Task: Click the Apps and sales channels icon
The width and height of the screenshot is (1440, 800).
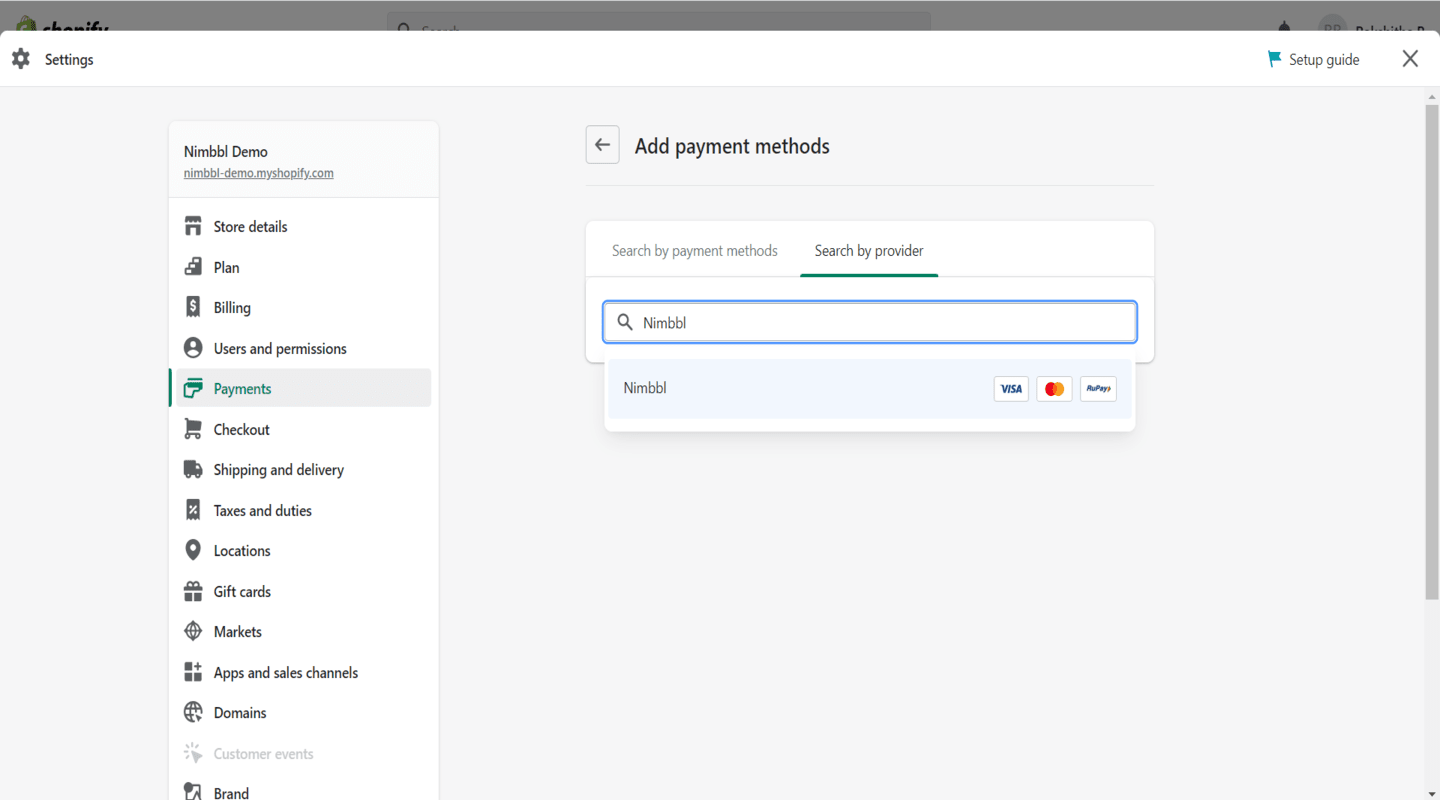Action: pos(193,672)
